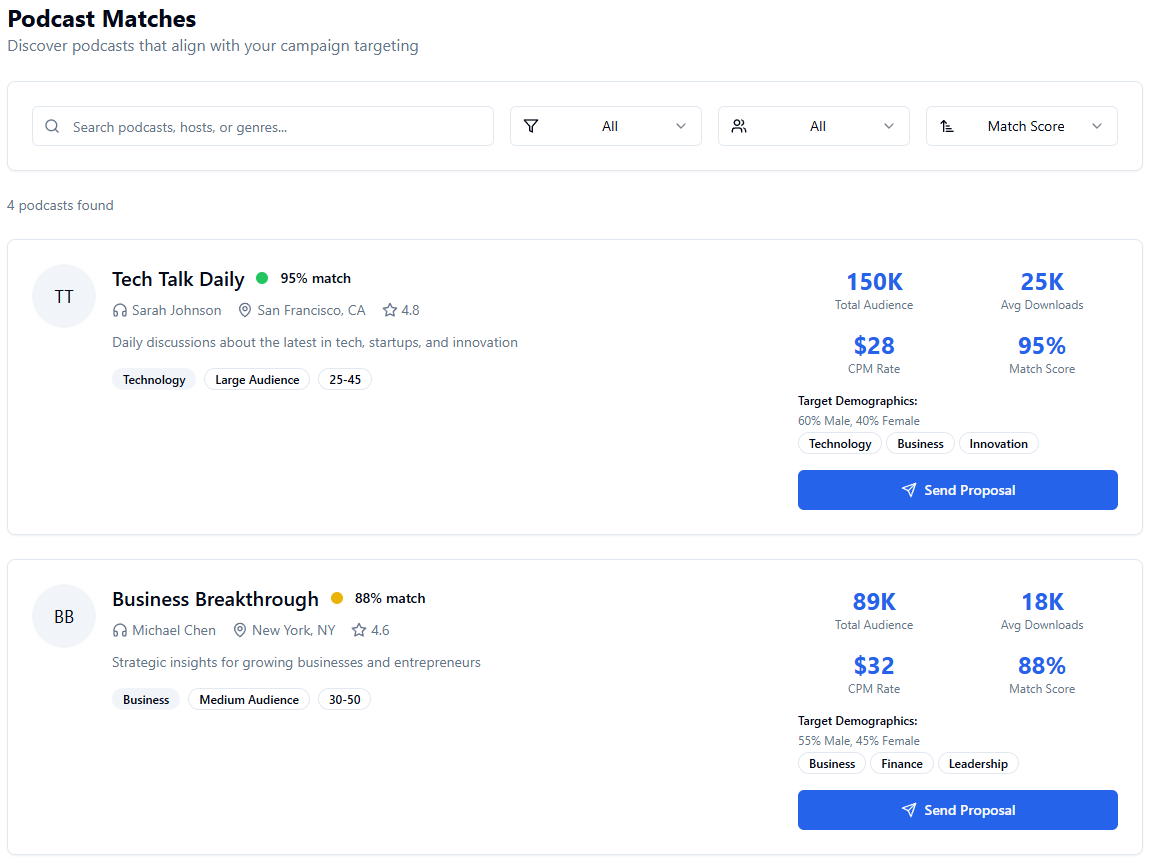Click the green match status dot on Tech Talk Daily
1151x862 pixels.
click(x=264, y=277)
